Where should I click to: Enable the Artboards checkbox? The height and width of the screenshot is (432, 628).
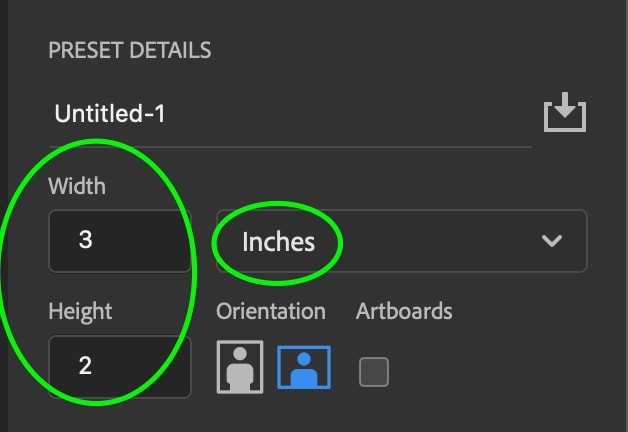[374, 372]
